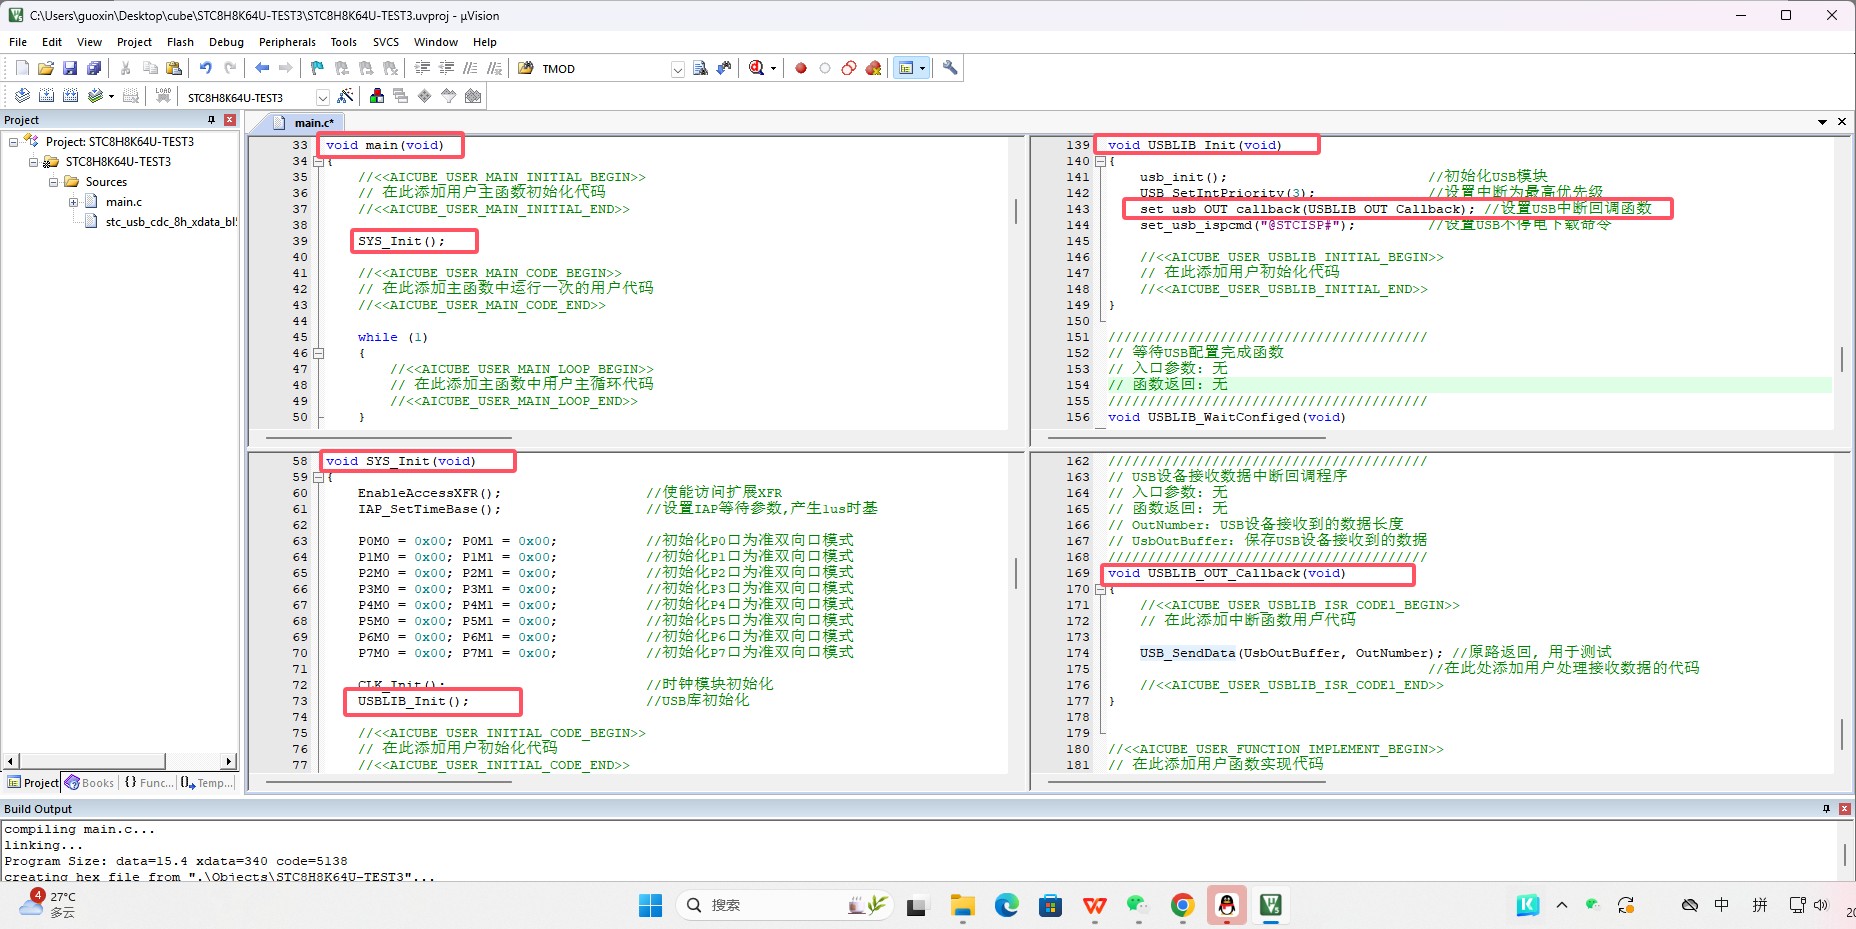Click the Save All toolbar icon
The image size is (1856, 929).
[94, 68]
